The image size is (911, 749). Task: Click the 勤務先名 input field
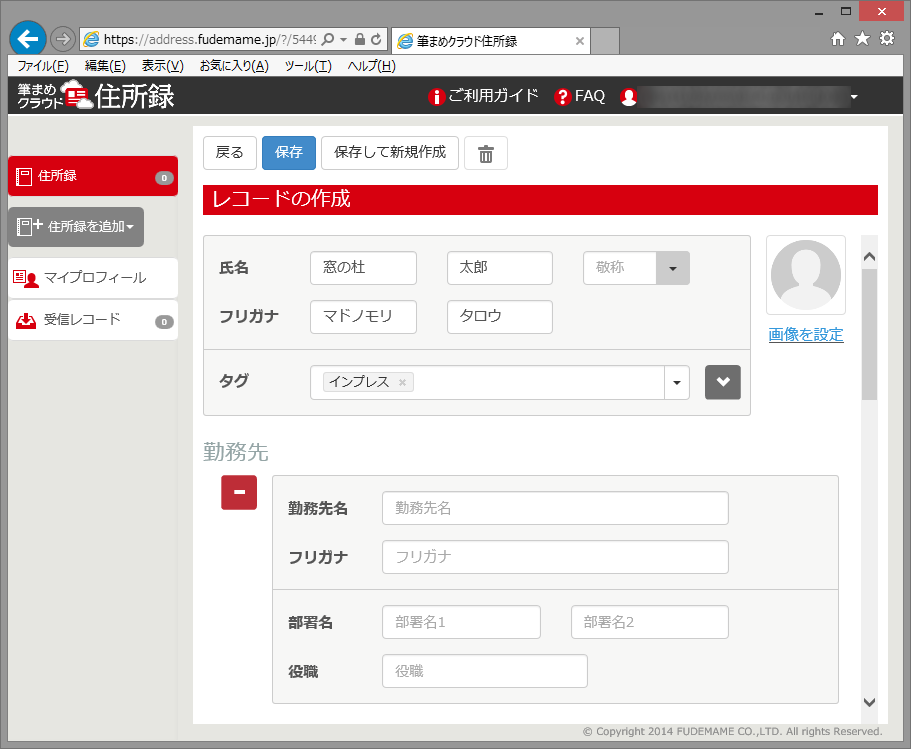pyautogui.click(x=555, y=508)
